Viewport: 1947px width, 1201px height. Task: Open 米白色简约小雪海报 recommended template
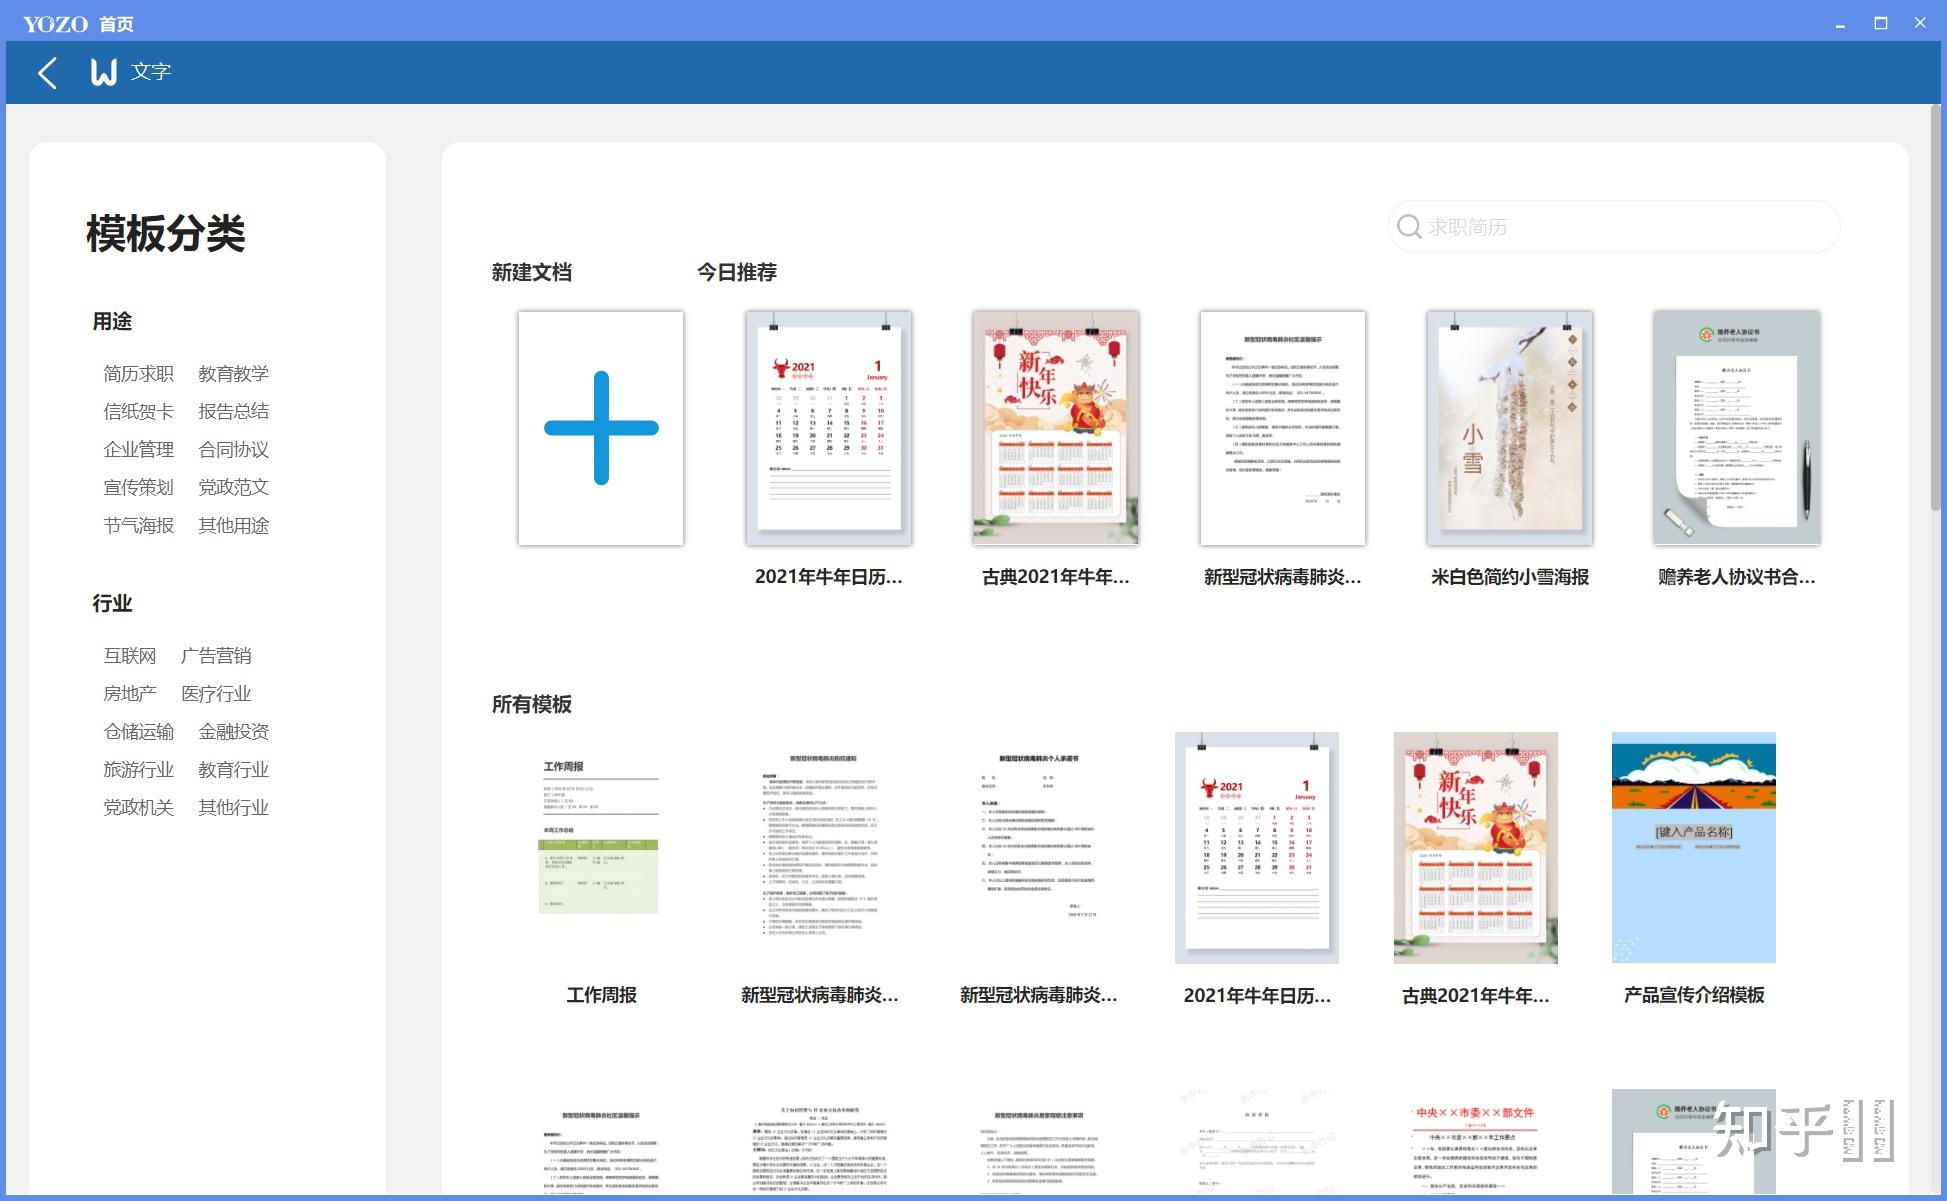point(1509,428)
